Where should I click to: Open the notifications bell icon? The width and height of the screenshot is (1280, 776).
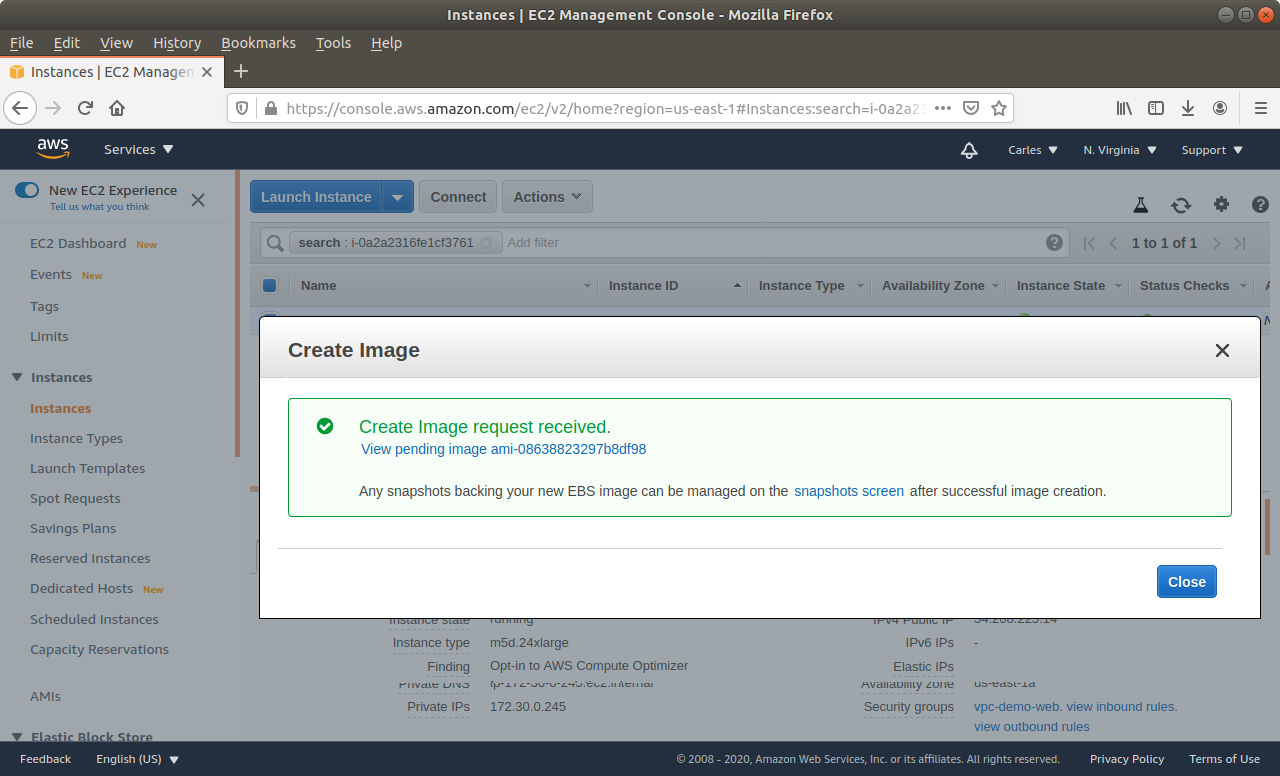coord(968,150)
